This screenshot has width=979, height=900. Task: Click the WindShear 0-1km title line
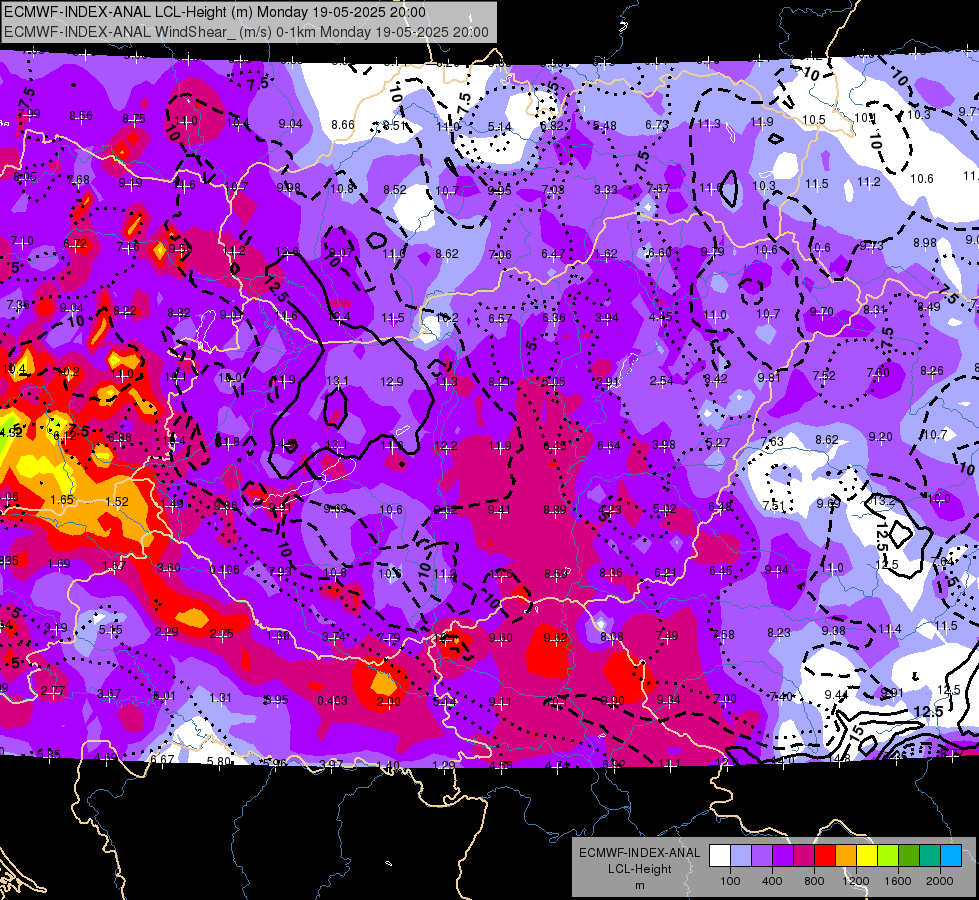246,32
